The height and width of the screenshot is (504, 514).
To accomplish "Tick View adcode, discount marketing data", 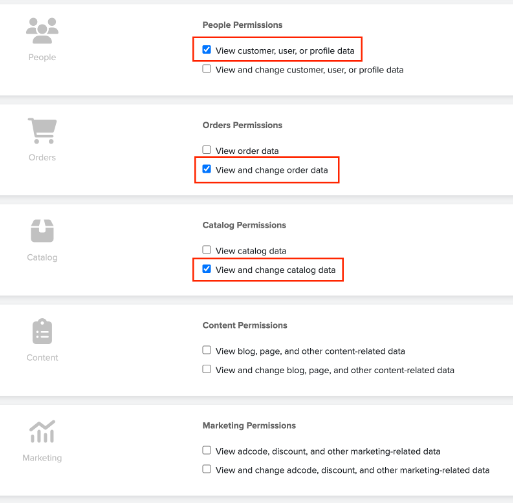I will [207, 450].
